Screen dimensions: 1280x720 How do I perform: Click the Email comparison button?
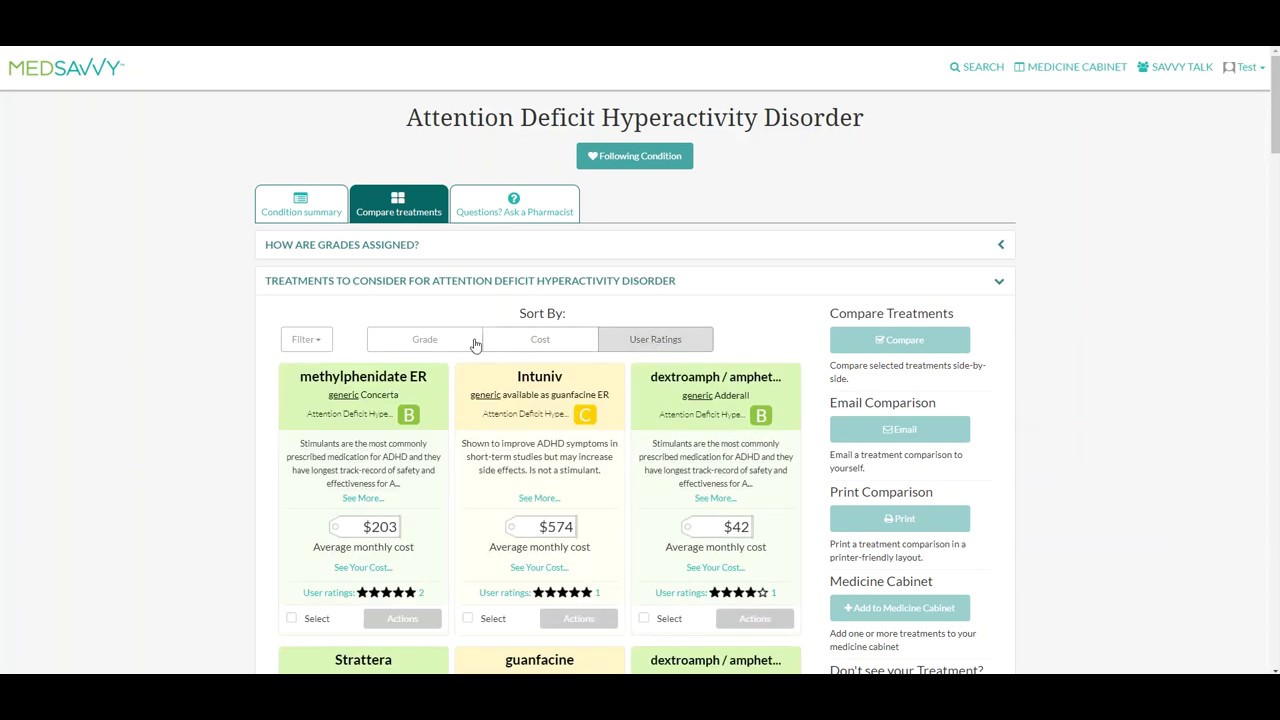899,429
